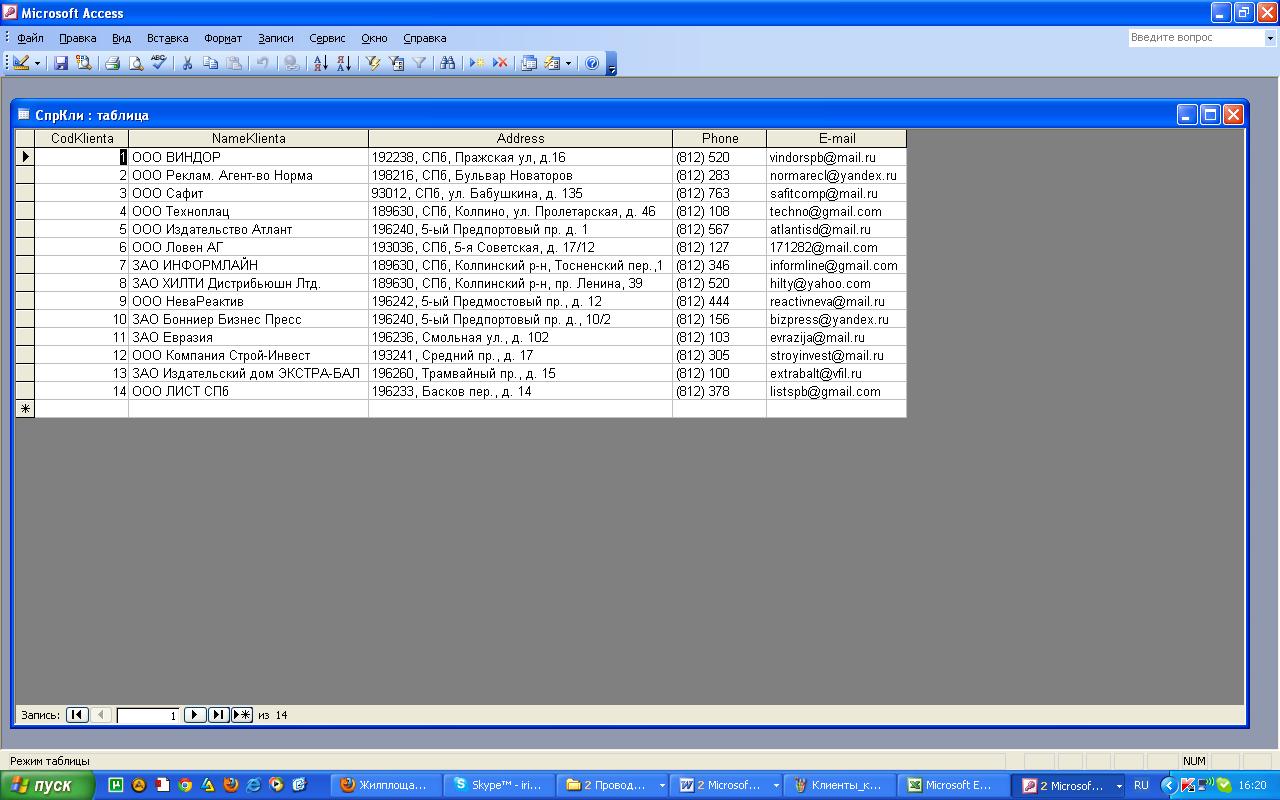Go to next record navigation button

(196, 715)
